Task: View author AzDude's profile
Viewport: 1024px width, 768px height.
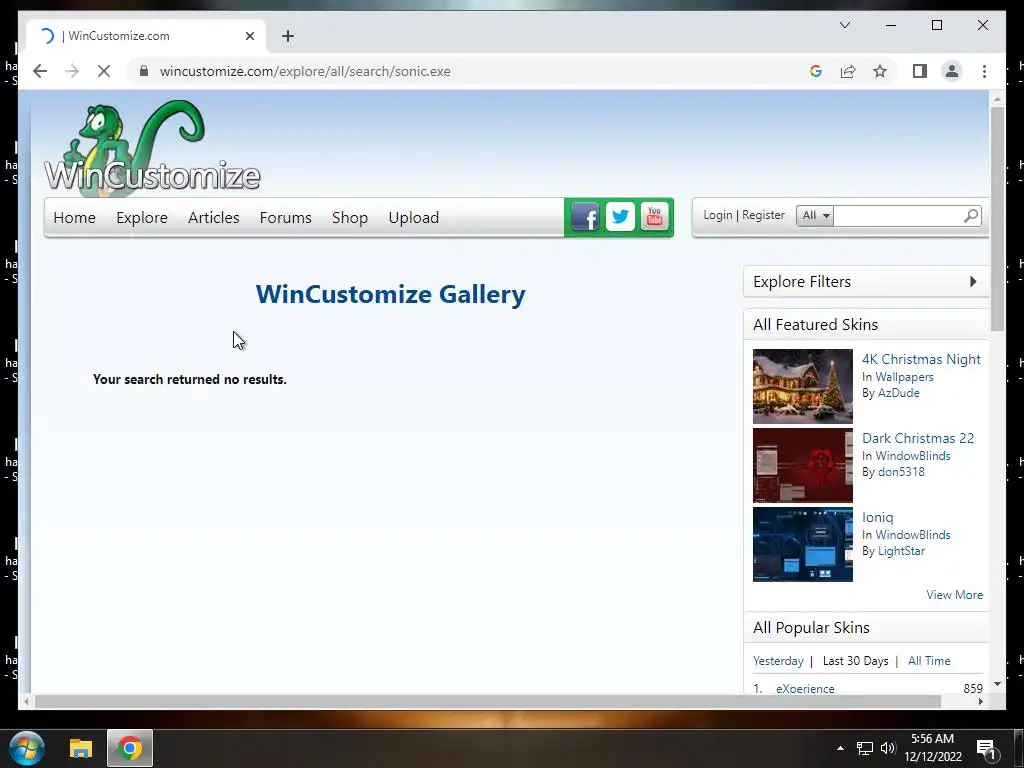Action: tap(899, 392)
